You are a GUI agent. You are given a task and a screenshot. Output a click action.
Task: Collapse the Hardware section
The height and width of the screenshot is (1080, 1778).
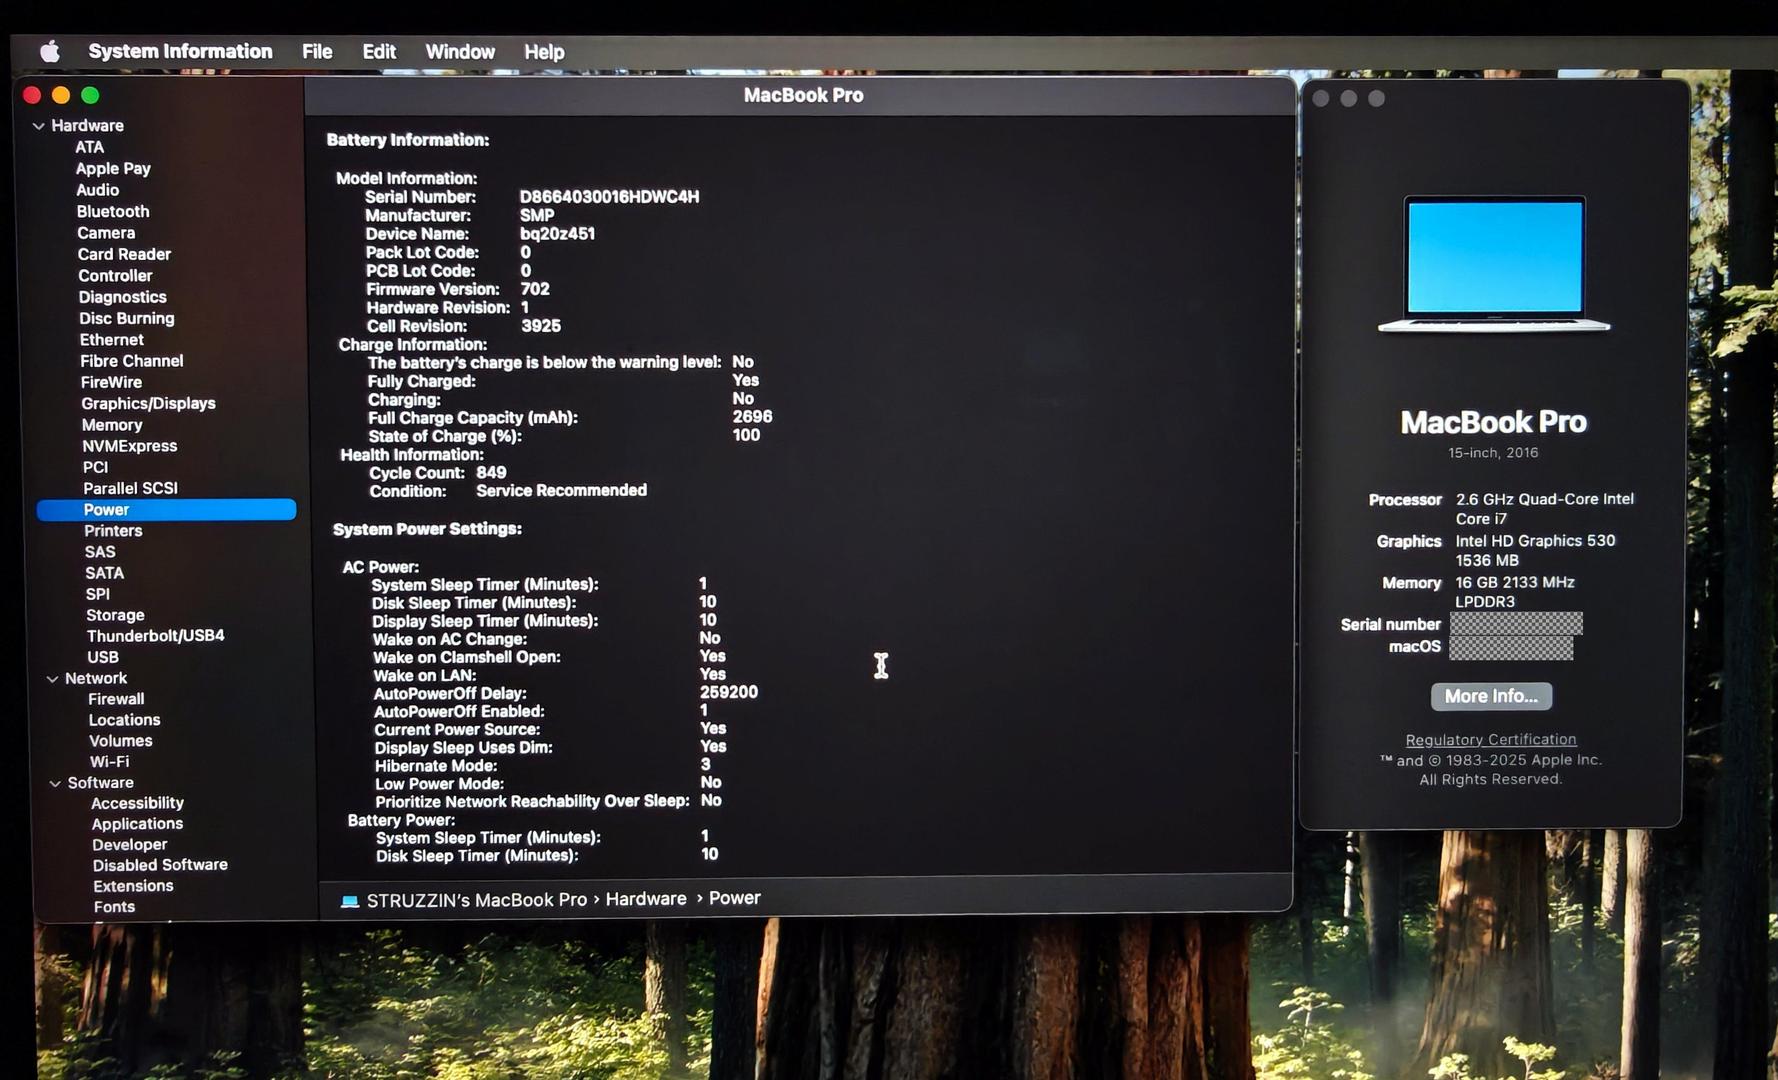(x=39, y=126)
